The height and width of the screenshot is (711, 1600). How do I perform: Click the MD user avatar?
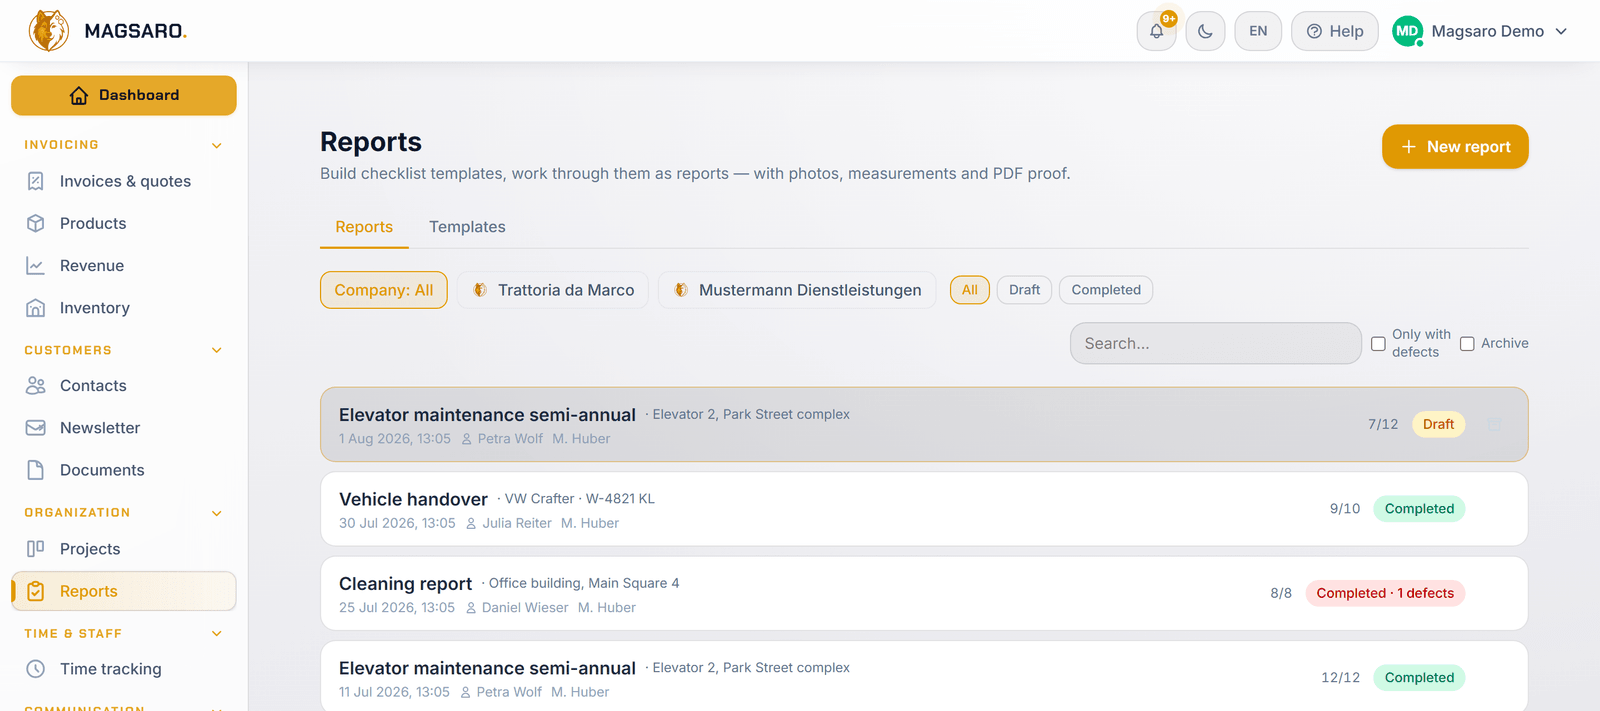1407,31
